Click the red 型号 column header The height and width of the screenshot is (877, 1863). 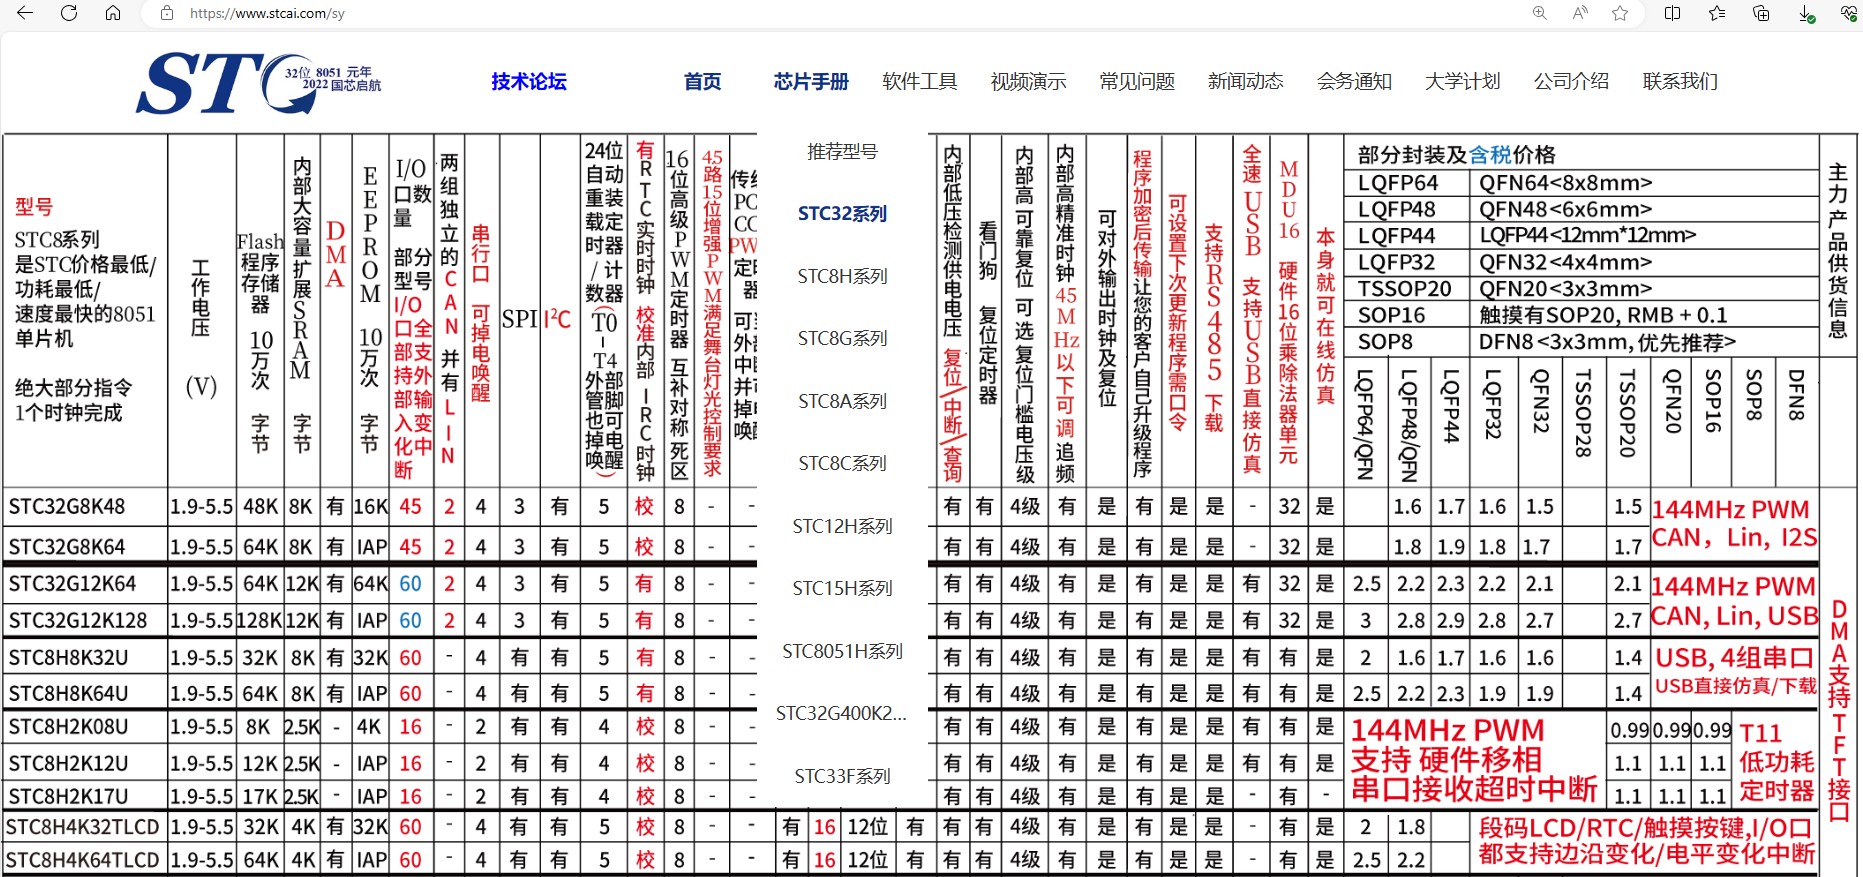click(x=33, y=207)
